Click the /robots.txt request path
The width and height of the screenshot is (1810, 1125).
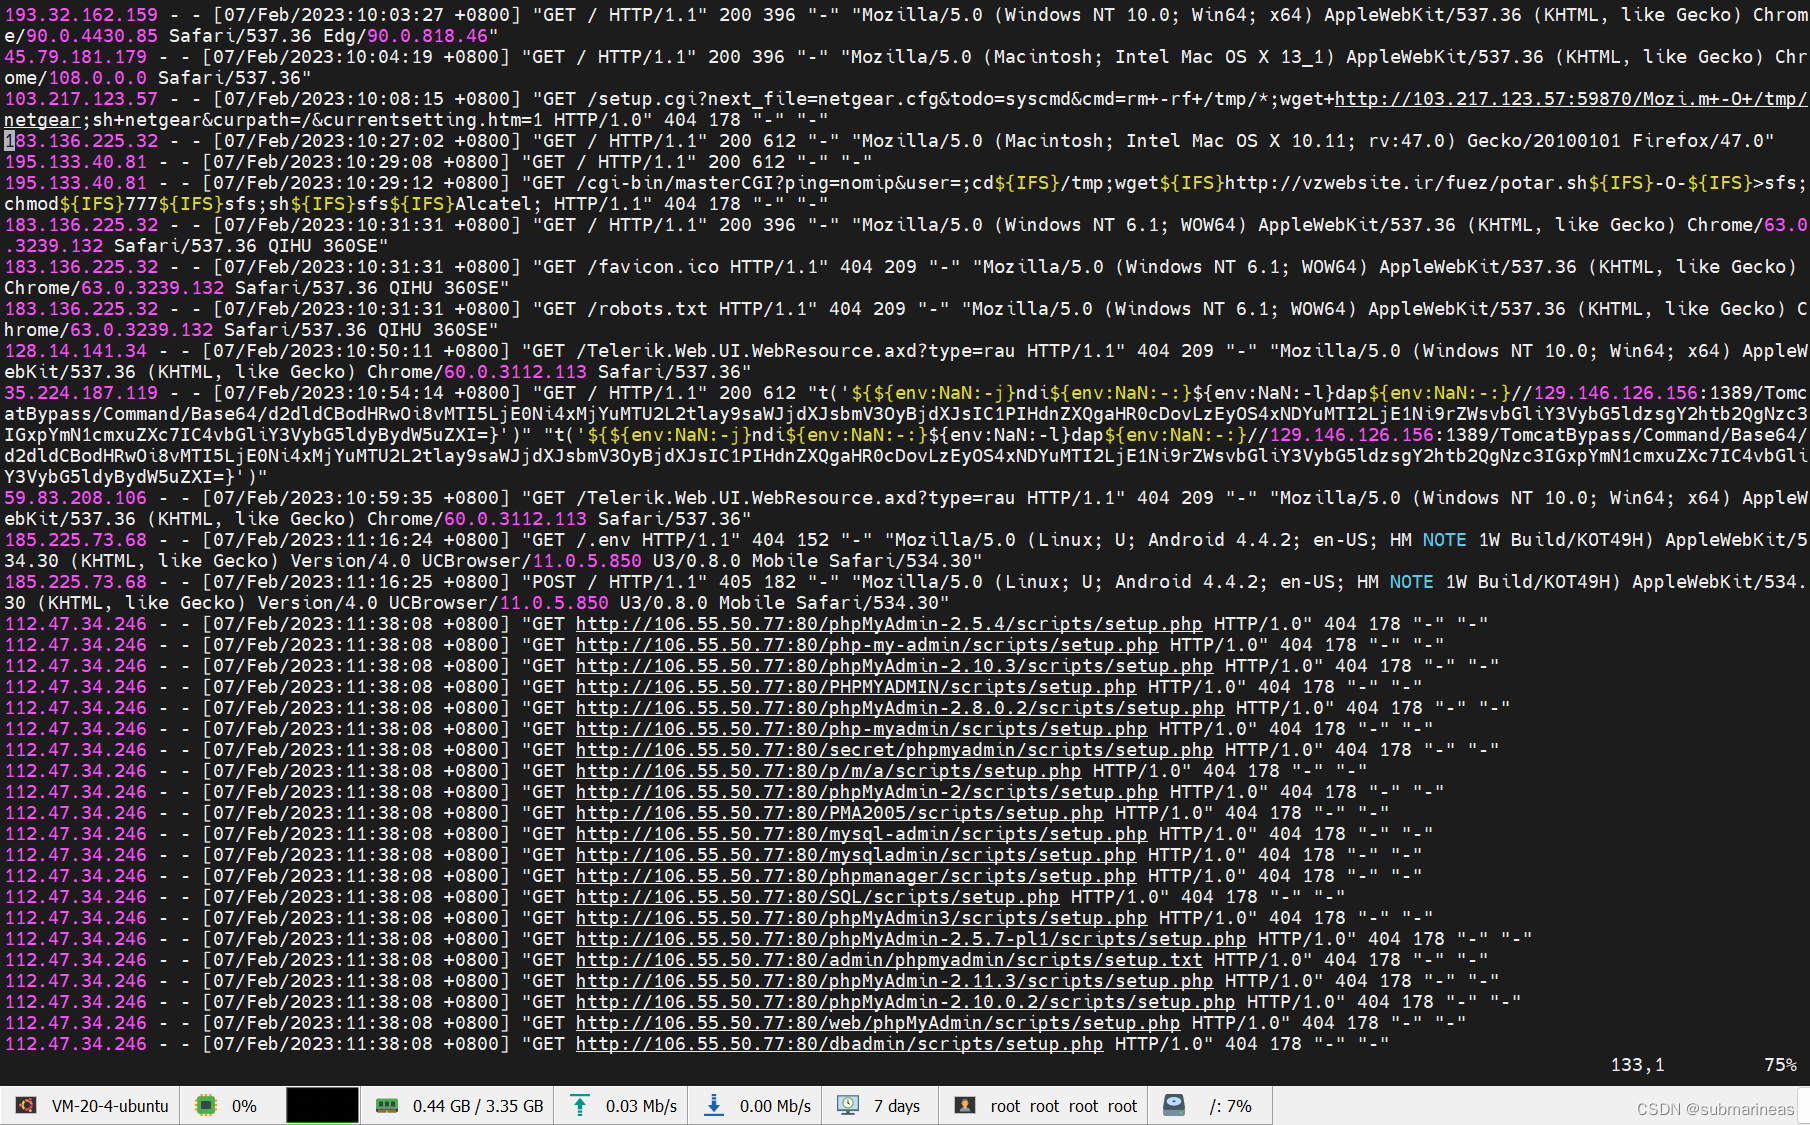(647, 309)
